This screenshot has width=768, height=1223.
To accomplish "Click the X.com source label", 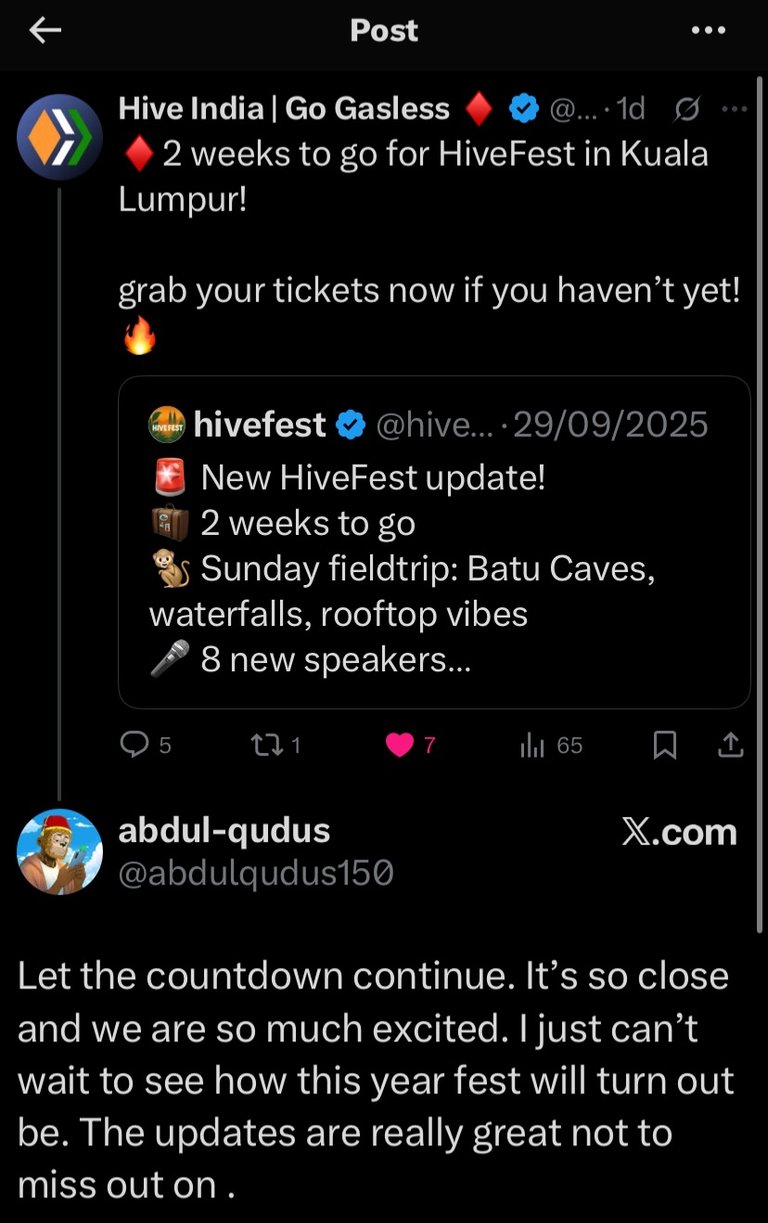I will (x=680, y=832).
